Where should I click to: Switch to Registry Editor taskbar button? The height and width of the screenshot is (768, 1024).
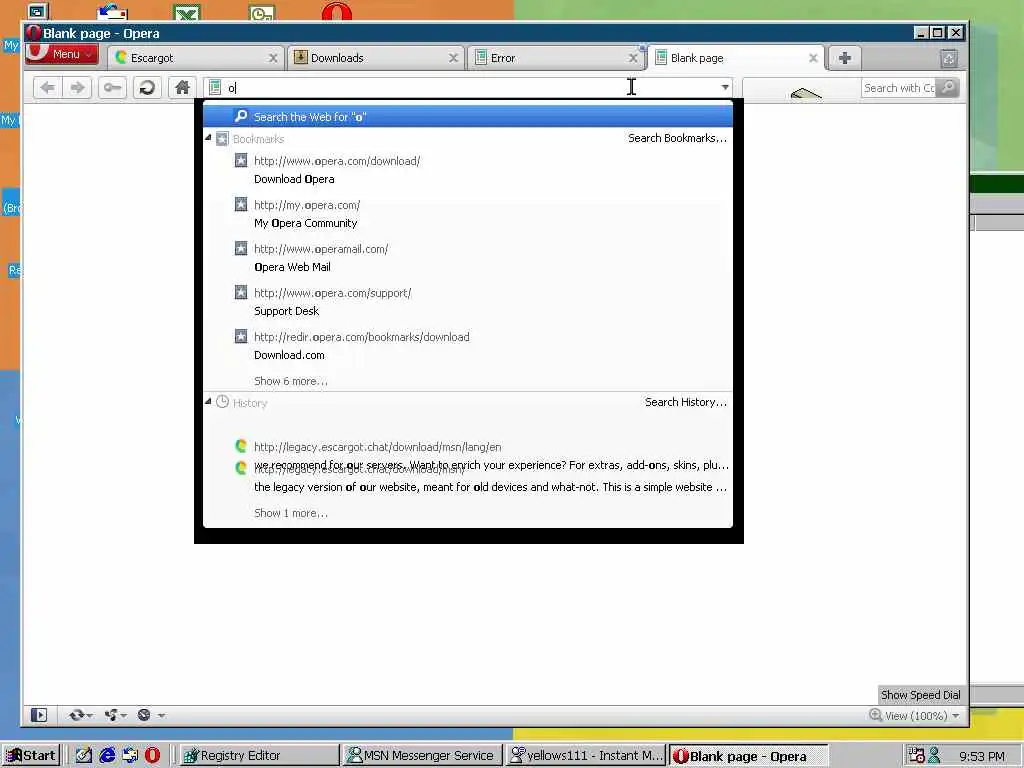259,756
